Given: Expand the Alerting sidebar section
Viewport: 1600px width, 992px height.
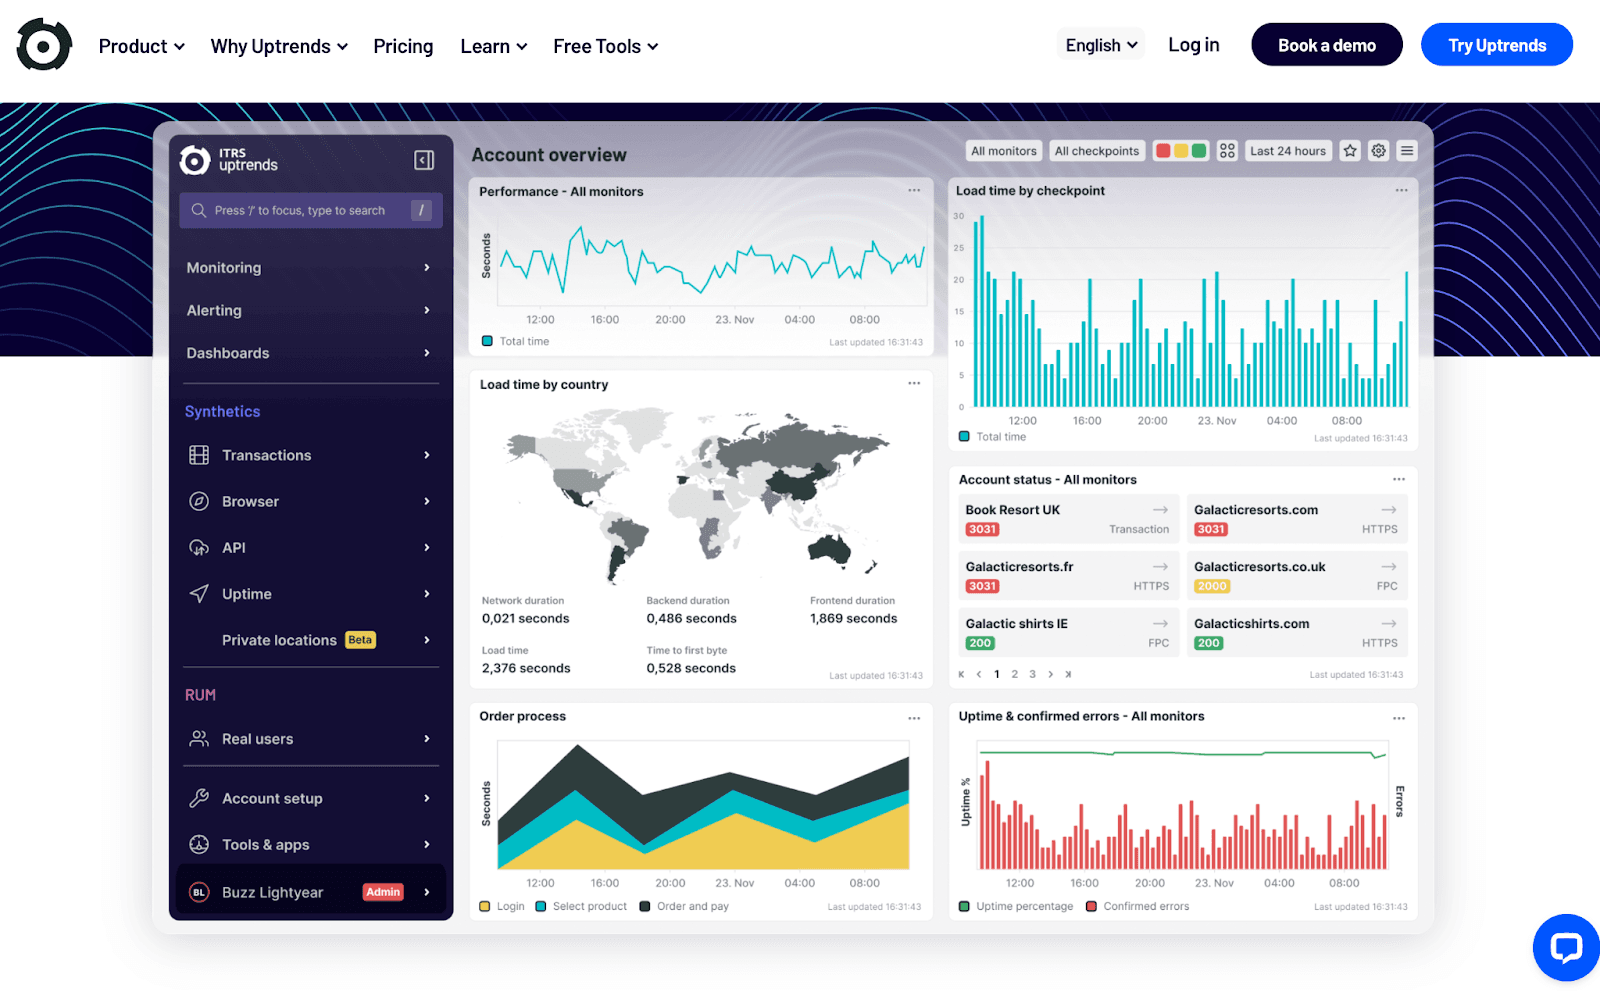Looking at the screenshot, I should pyautogui.click(x=311, y=310).
